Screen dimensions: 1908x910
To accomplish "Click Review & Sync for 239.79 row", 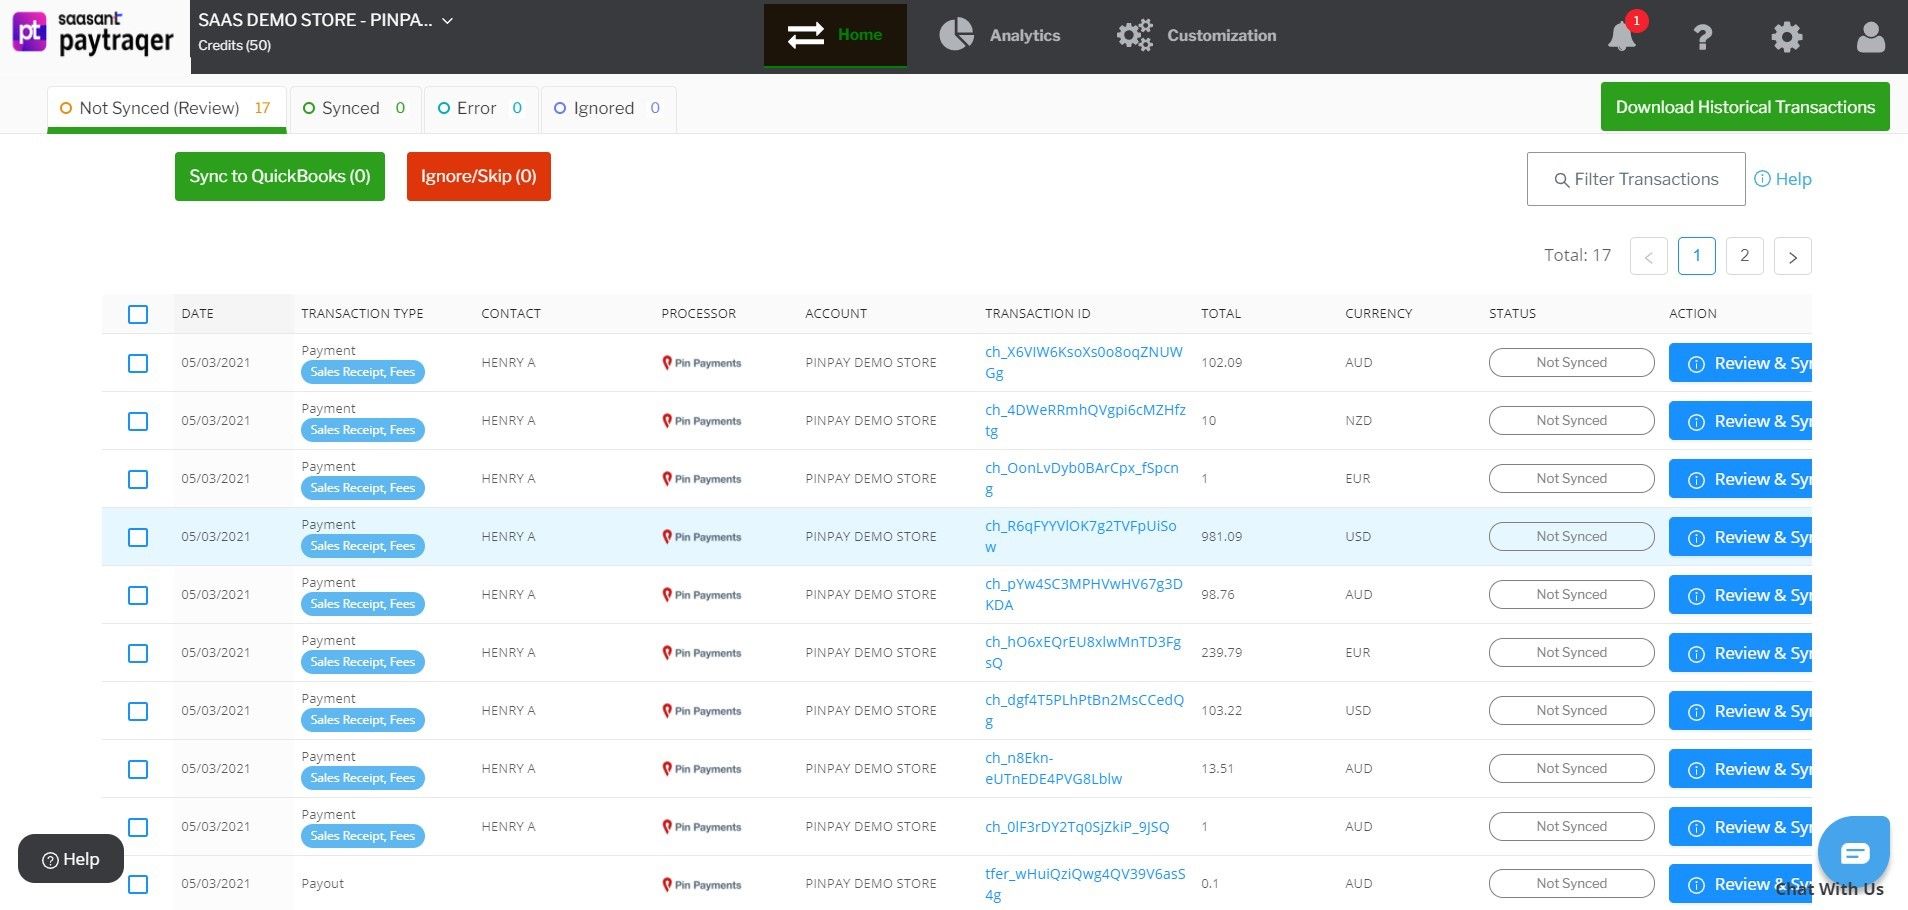I will point(1740,653).
